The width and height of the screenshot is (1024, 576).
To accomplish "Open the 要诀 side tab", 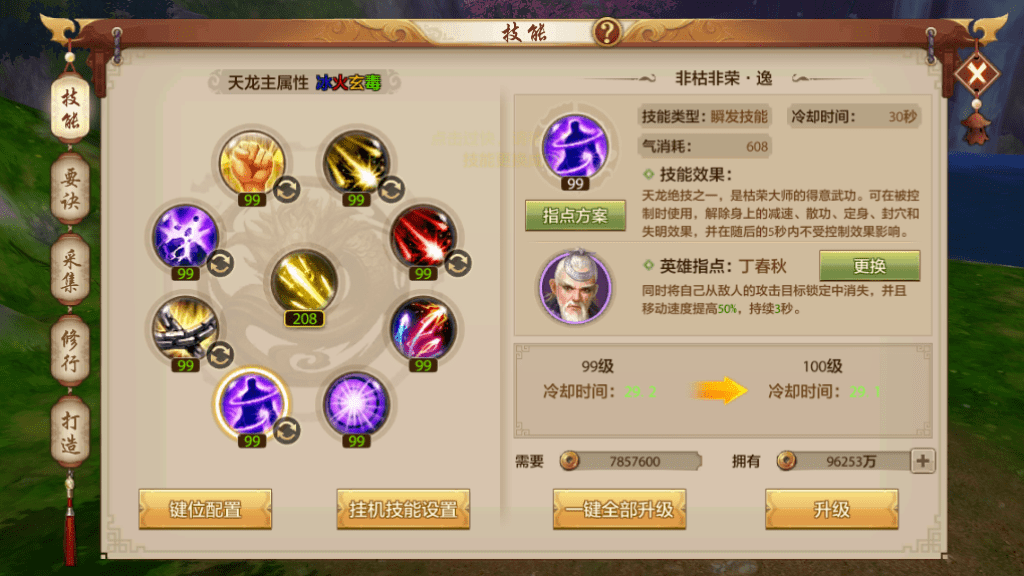I will tap(71, 189).
